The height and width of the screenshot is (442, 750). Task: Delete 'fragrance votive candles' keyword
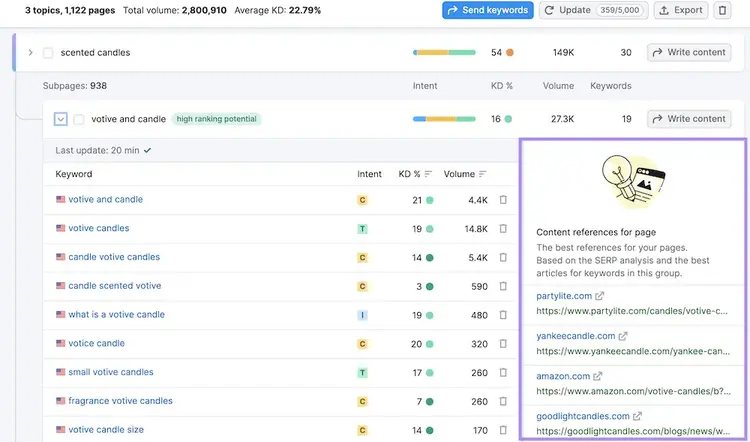point(503,401)
